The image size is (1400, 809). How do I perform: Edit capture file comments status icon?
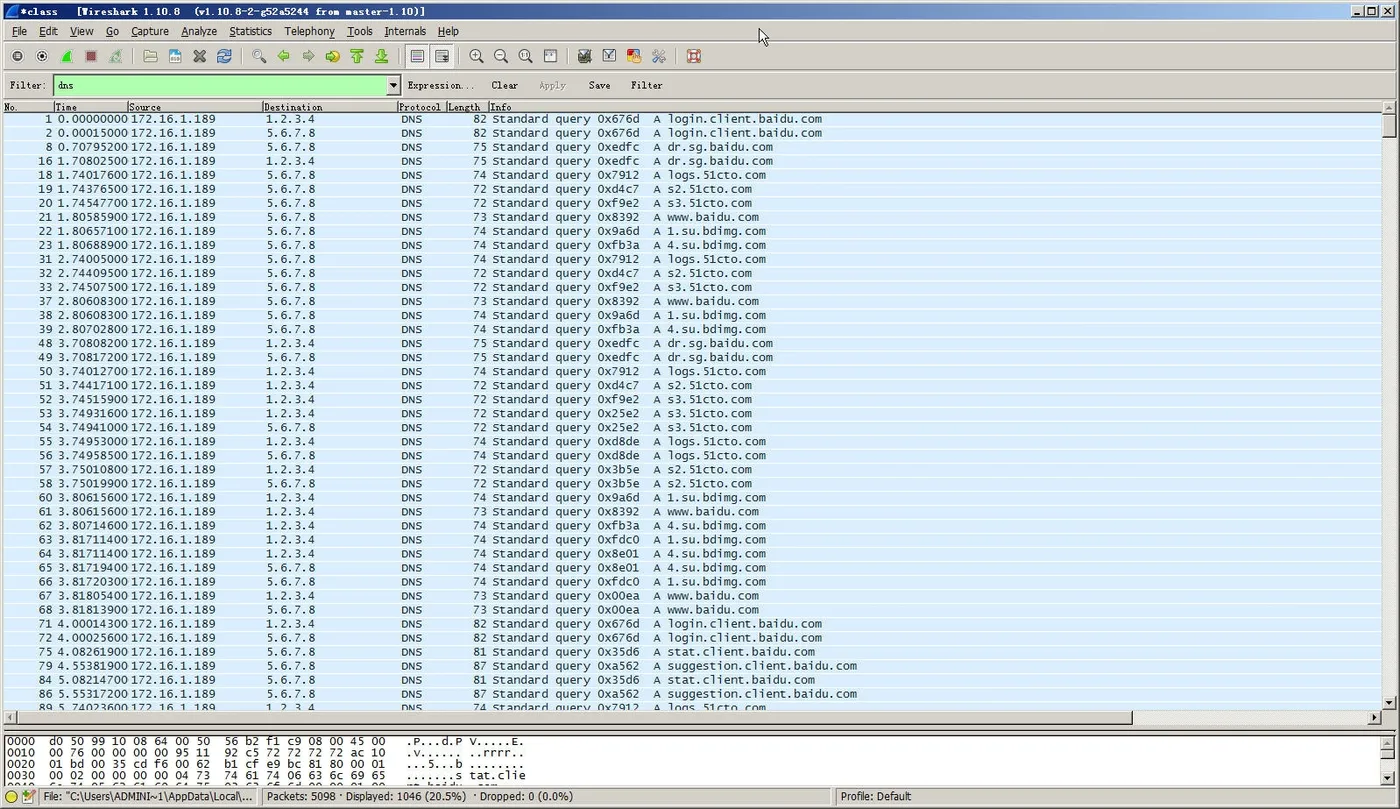point(28,797)
